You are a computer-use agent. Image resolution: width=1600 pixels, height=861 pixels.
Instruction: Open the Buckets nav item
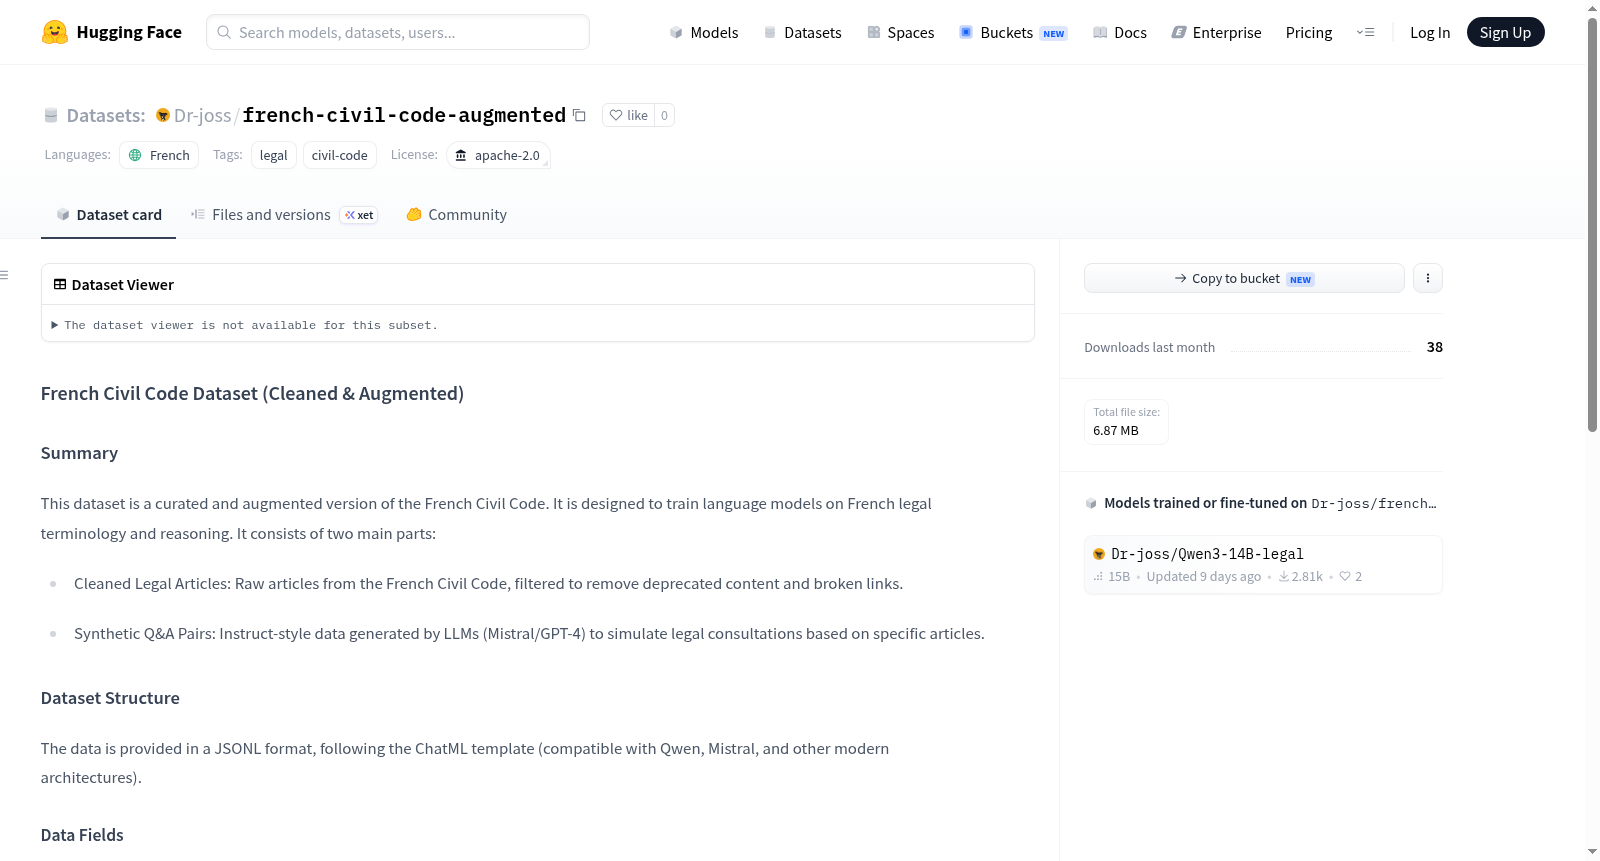point(1013,32)
